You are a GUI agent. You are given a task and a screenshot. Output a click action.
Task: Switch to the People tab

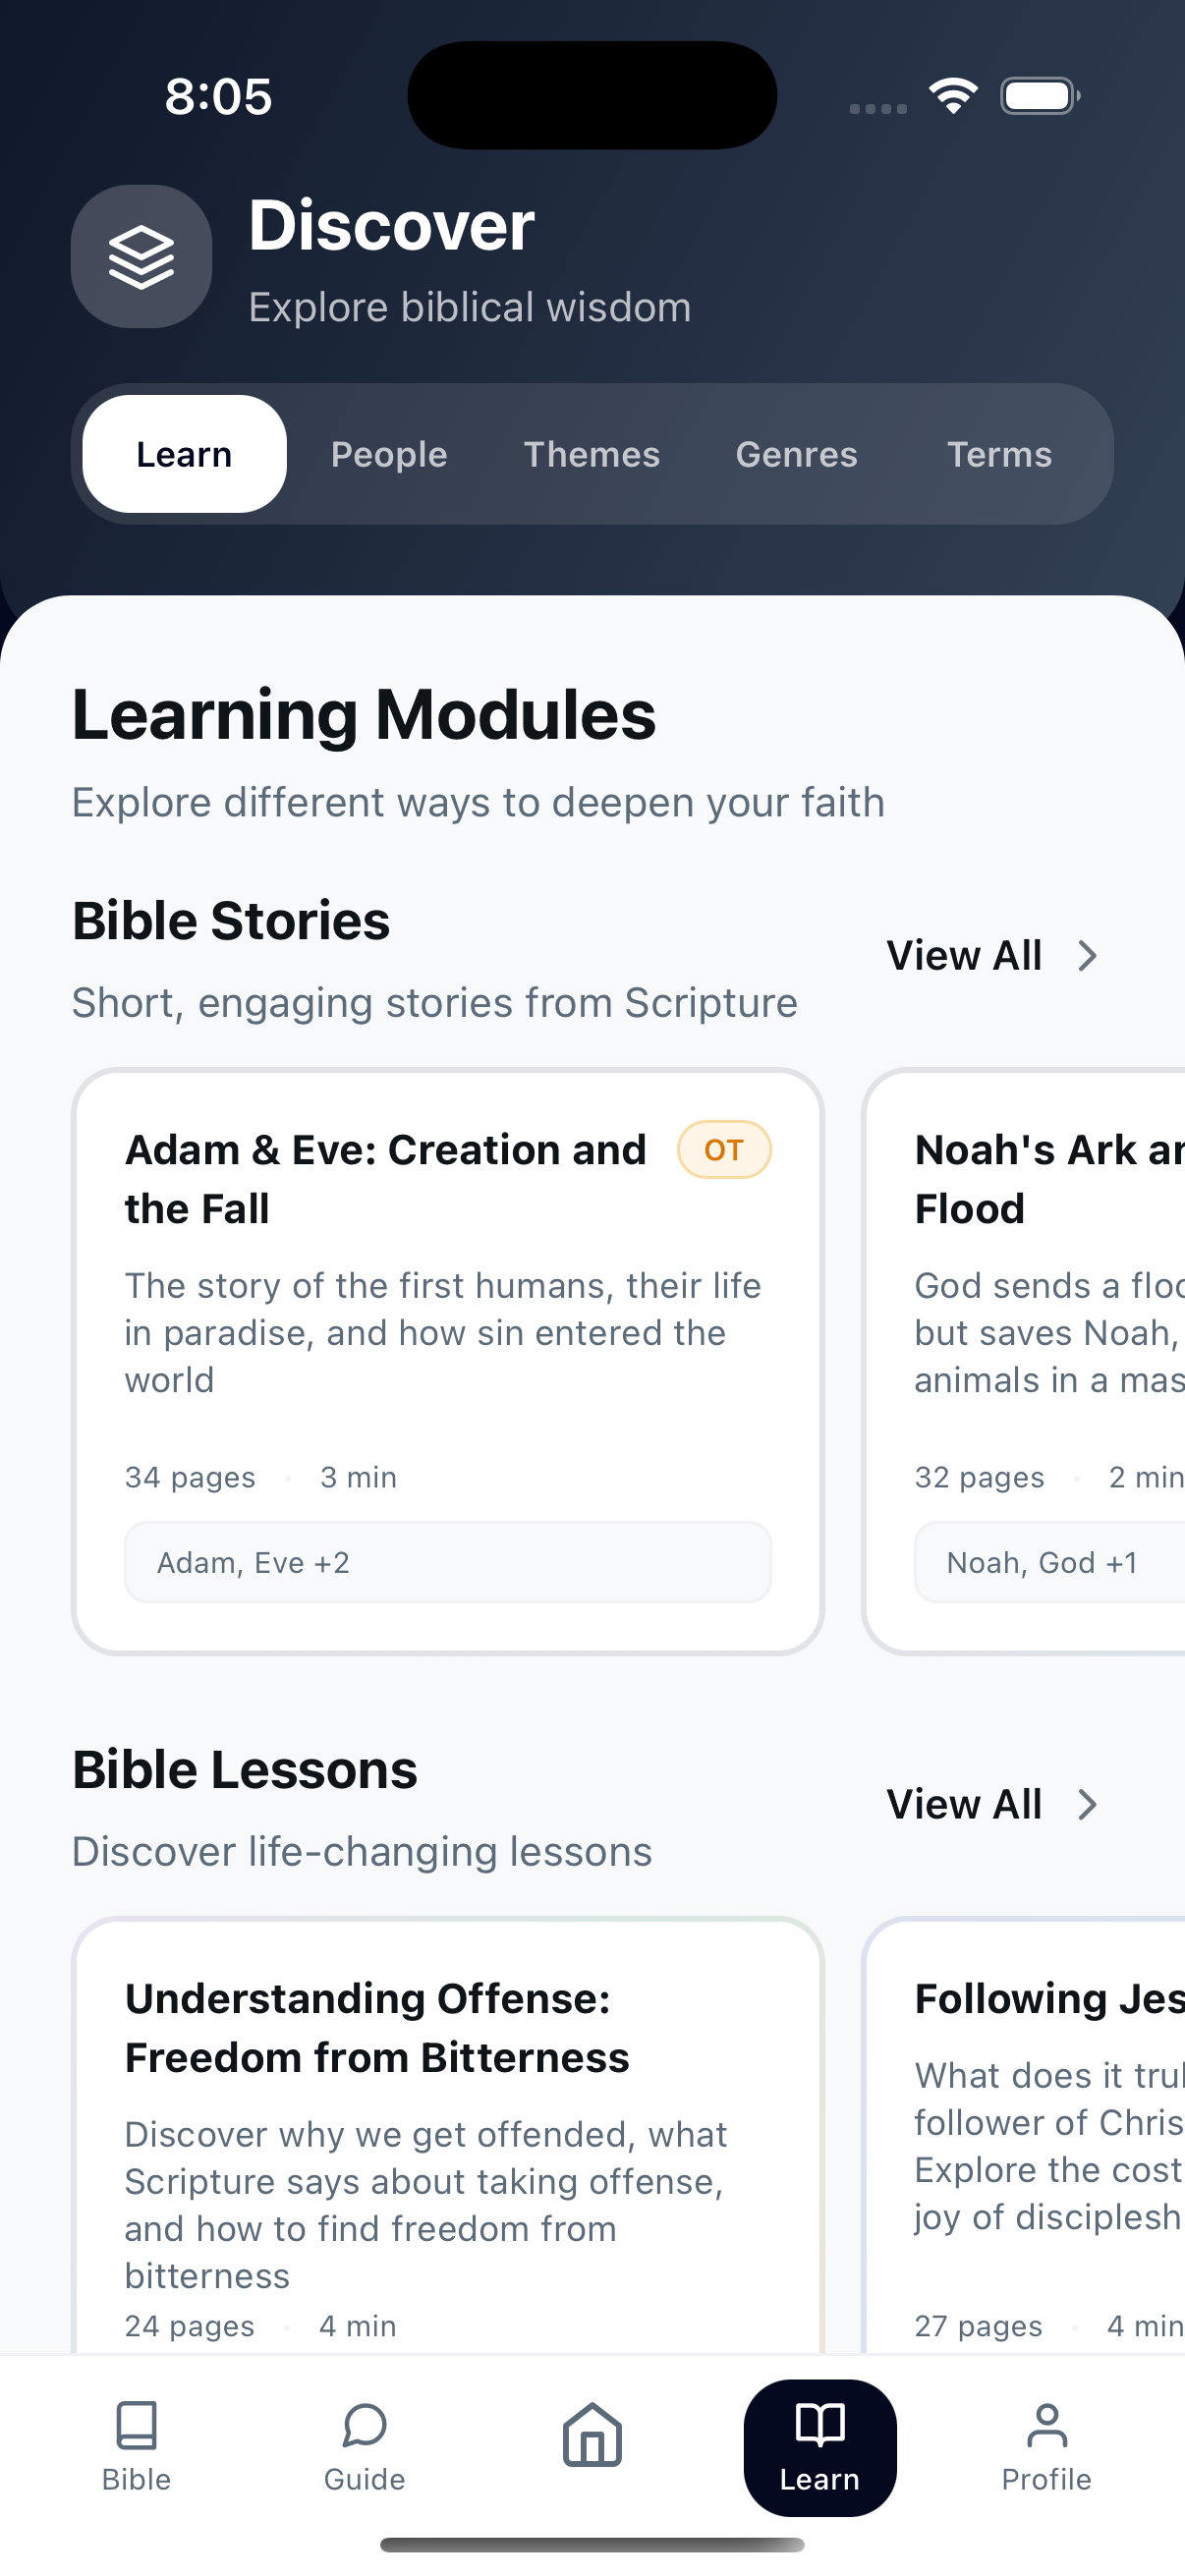click(388, 453)
